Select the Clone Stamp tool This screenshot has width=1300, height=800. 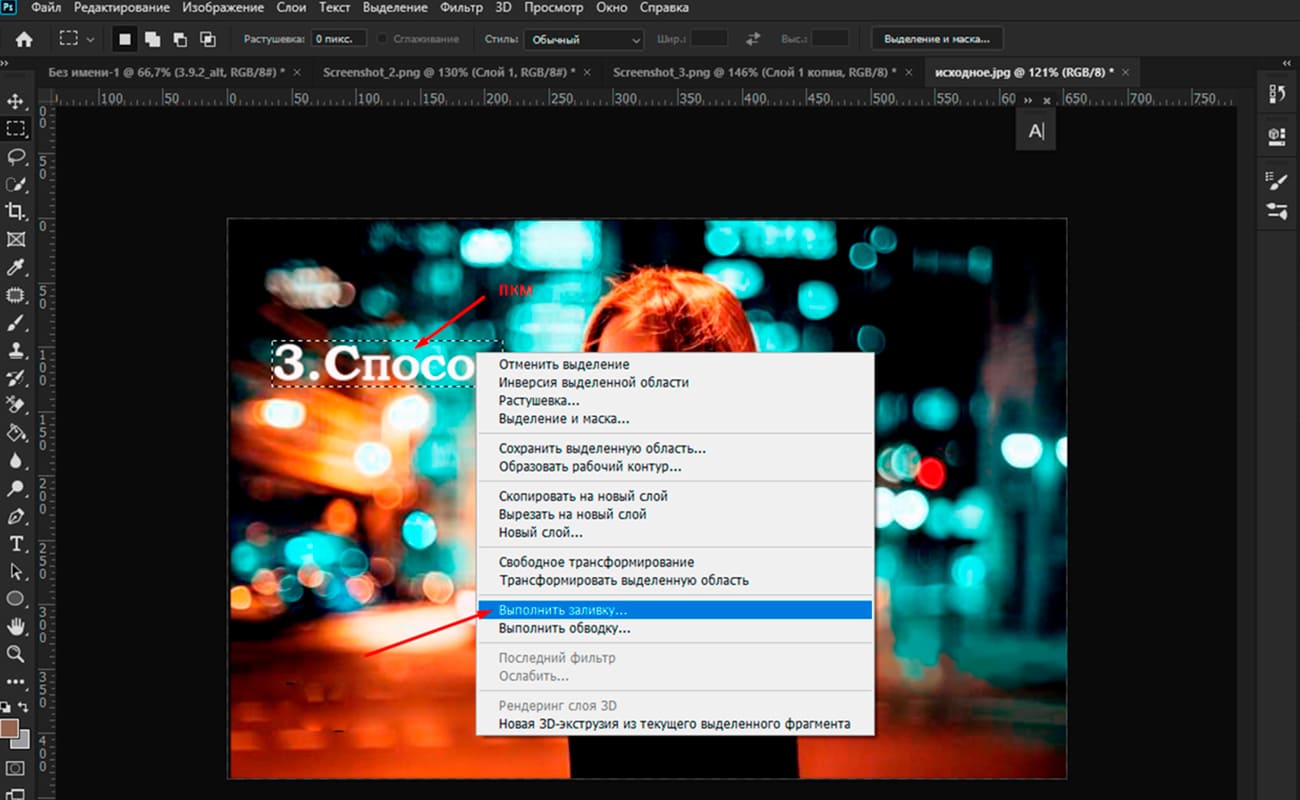coord(16,351)
